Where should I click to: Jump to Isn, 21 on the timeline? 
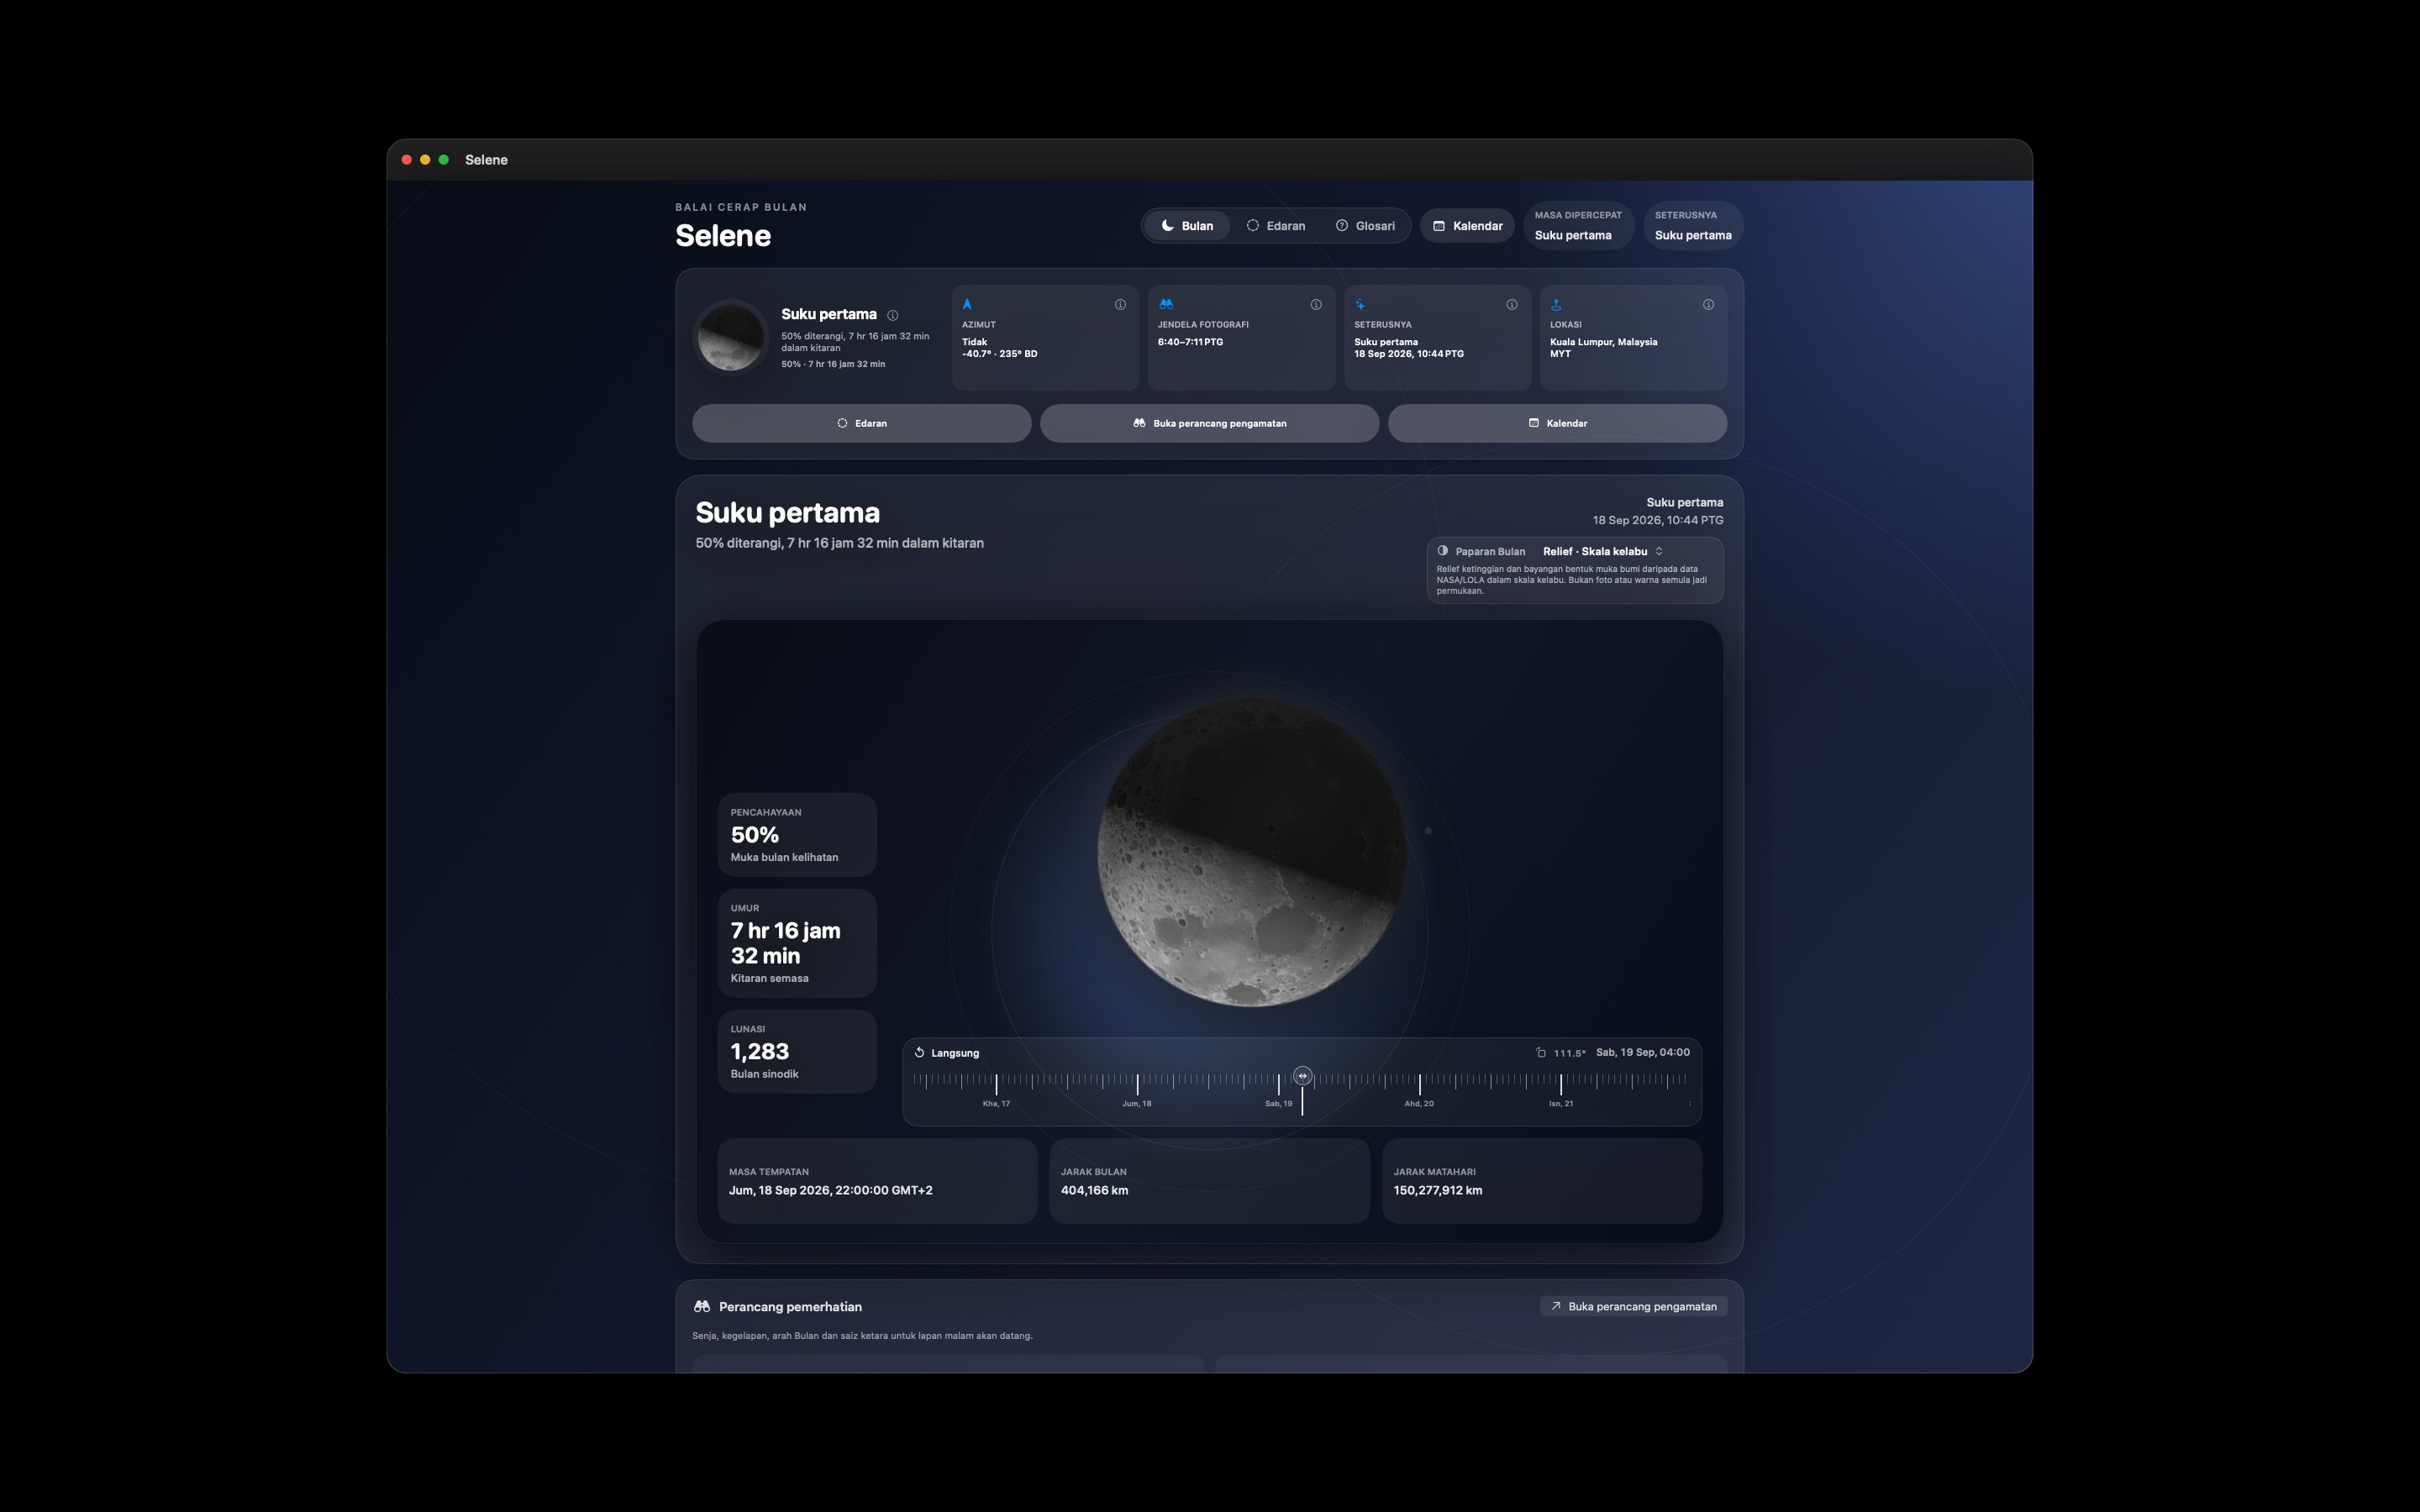click(1561, 1104)
